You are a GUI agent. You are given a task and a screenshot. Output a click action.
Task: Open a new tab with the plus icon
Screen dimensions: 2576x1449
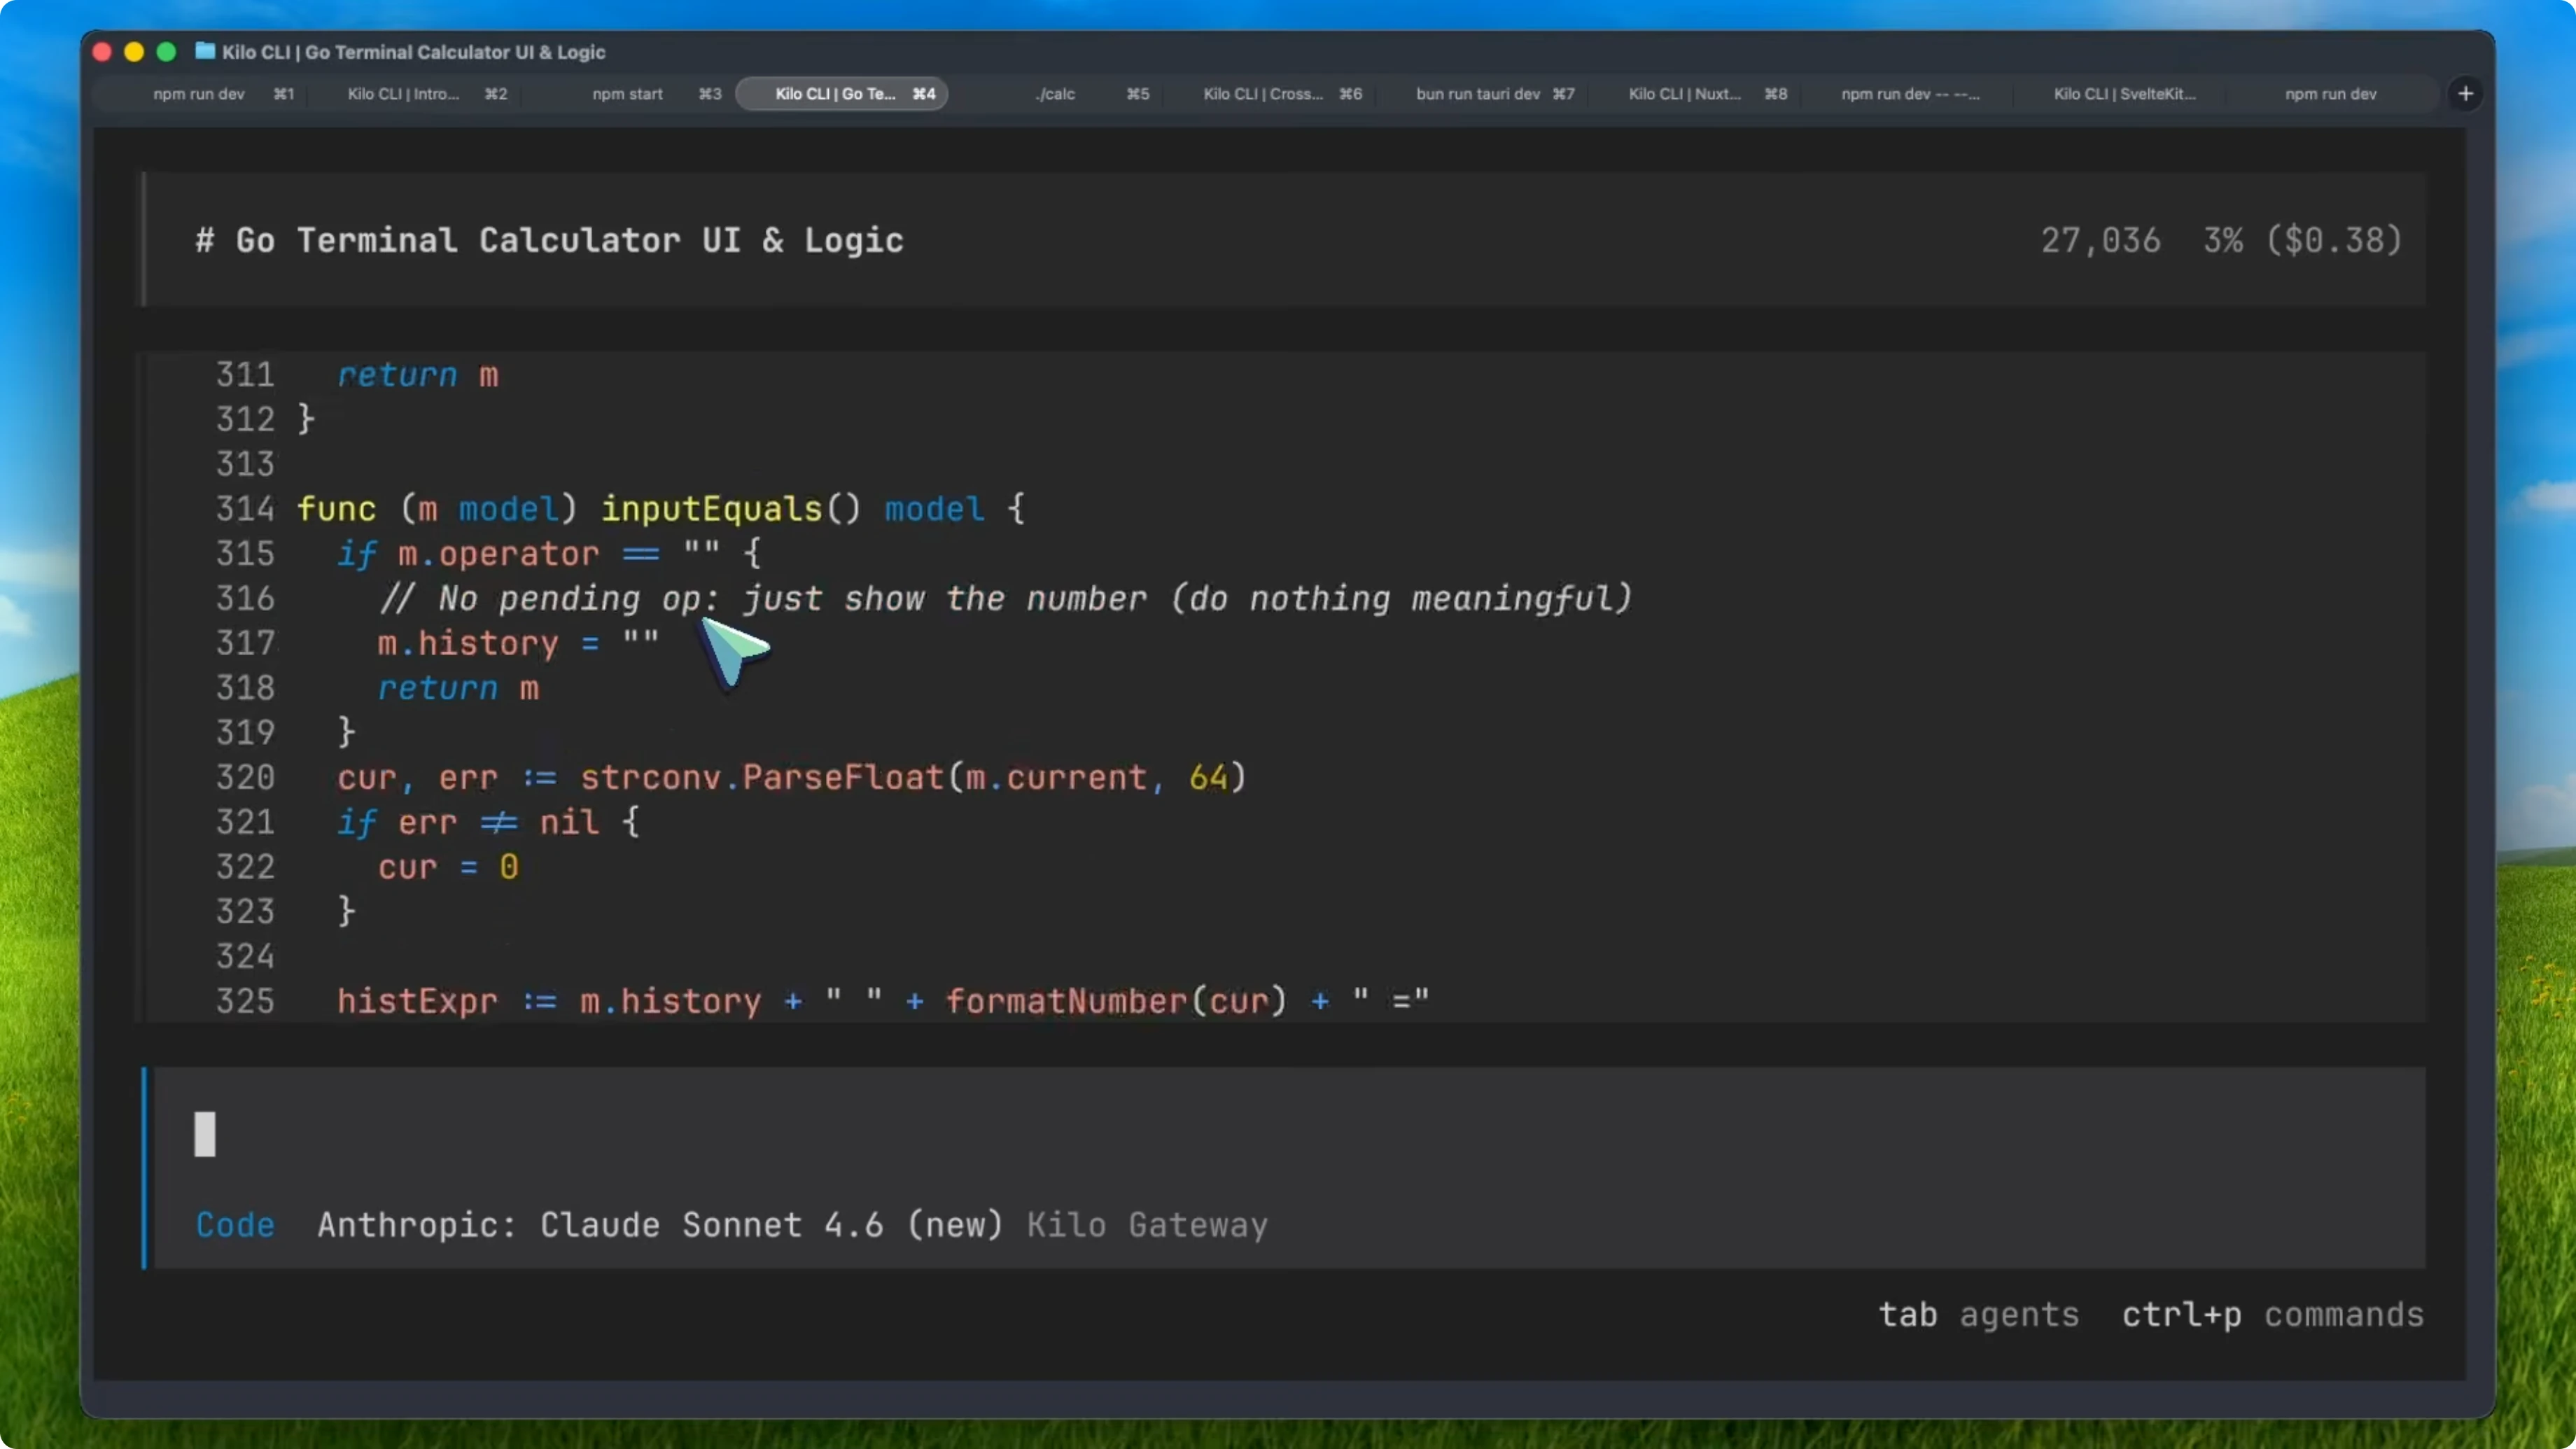click(2466, 93)
